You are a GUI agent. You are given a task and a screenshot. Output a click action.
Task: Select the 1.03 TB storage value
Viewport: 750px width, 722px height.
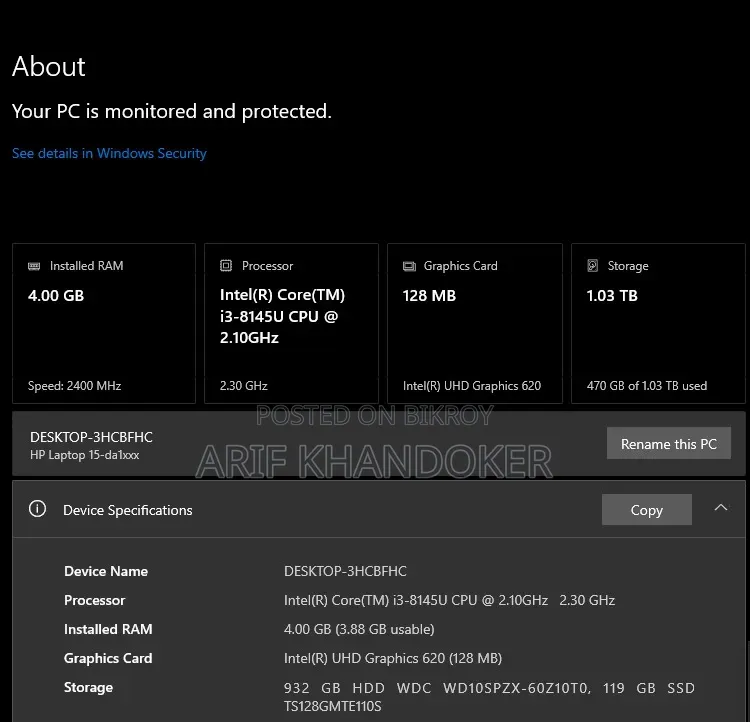[x=612, y=296]
